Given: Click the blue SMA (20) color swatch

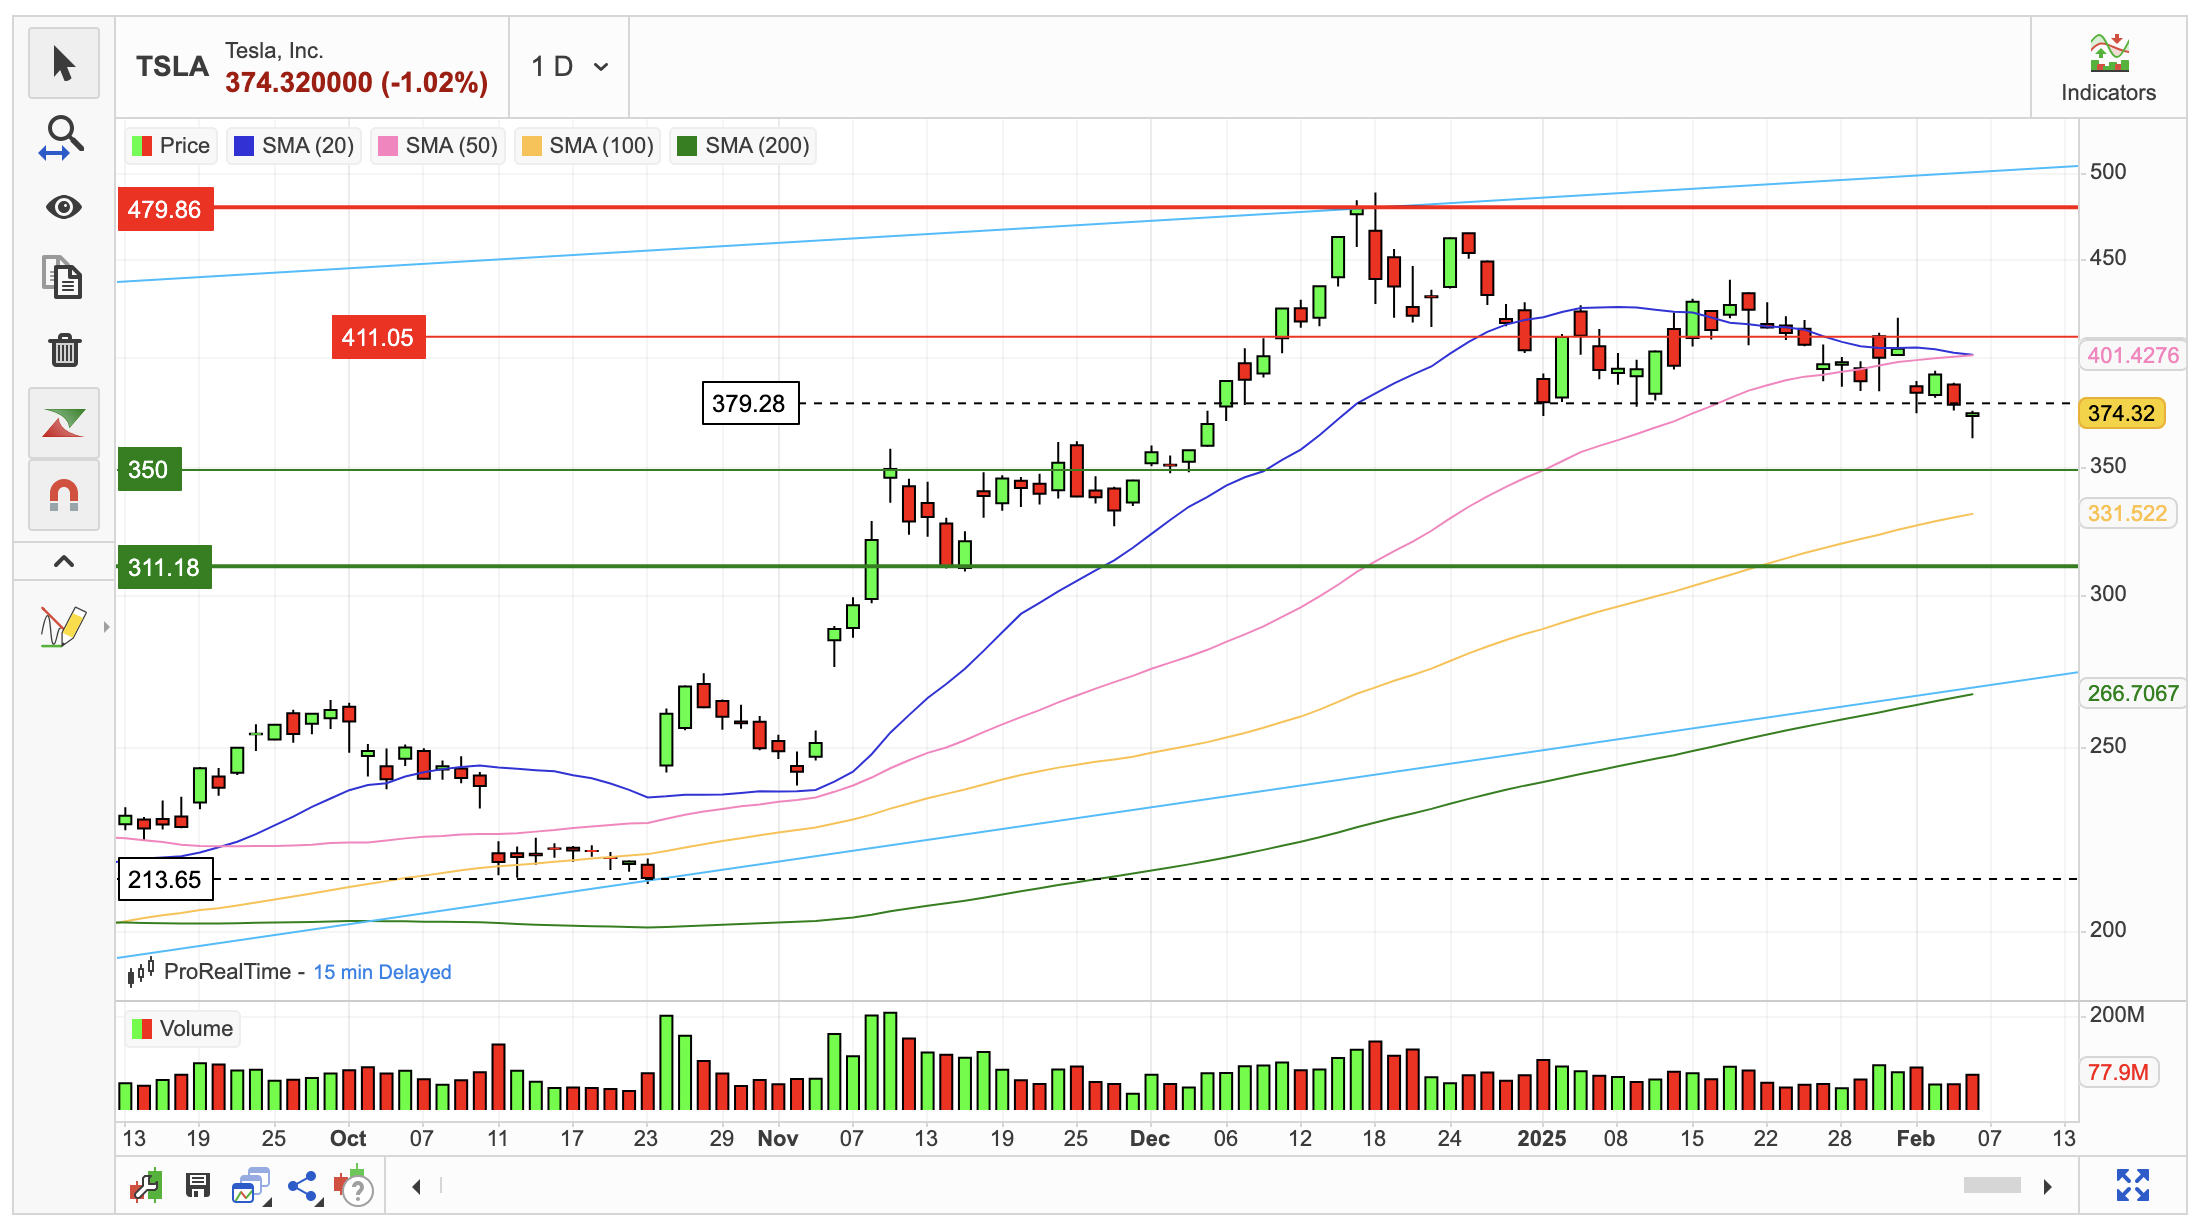Looking at the screenshot, I should coord(243,146).
